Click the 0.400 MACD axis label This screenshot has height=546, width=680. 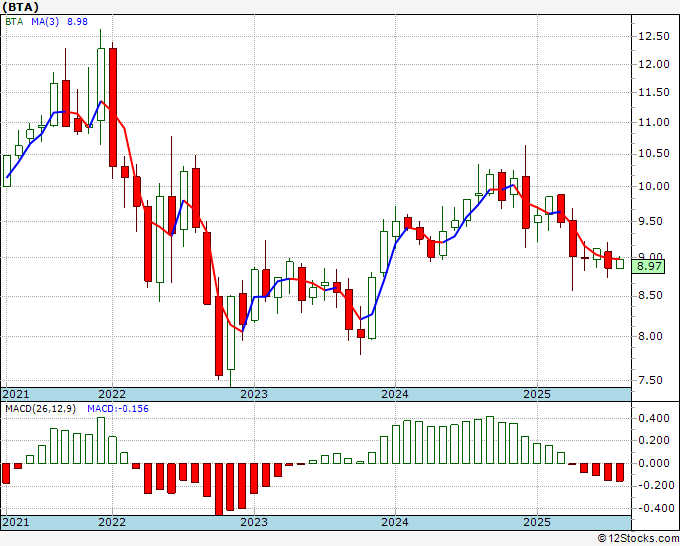654,418
